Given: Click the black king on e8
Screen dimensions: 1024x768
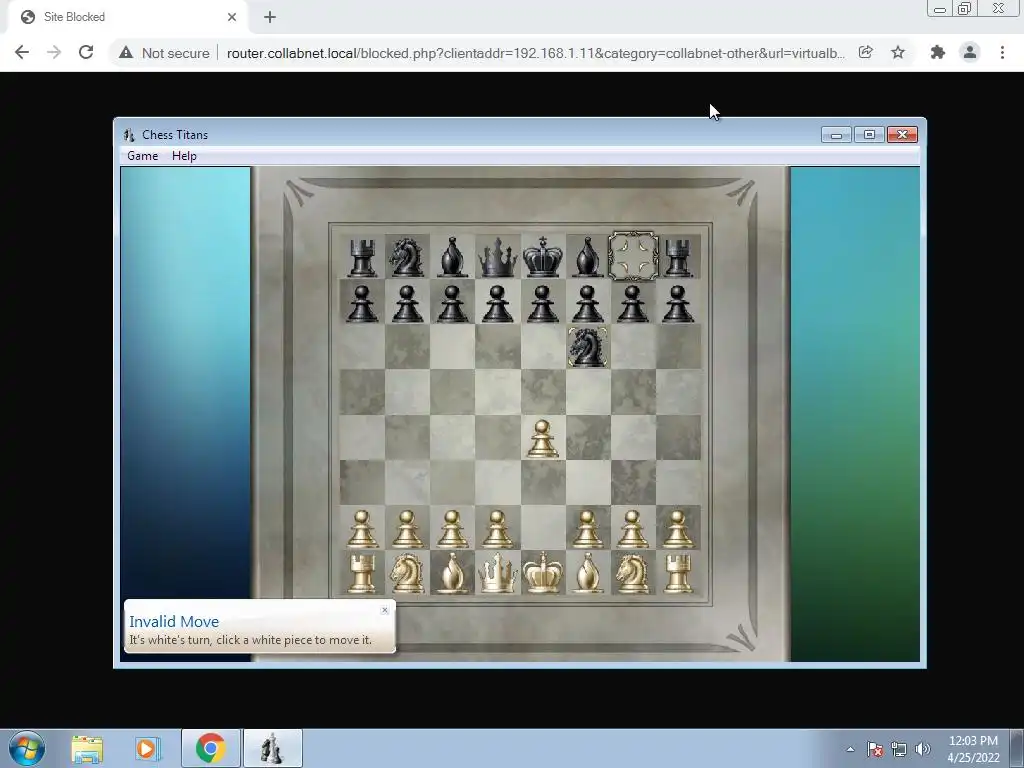Looking at the screenshot, I should tap(543, 257).
